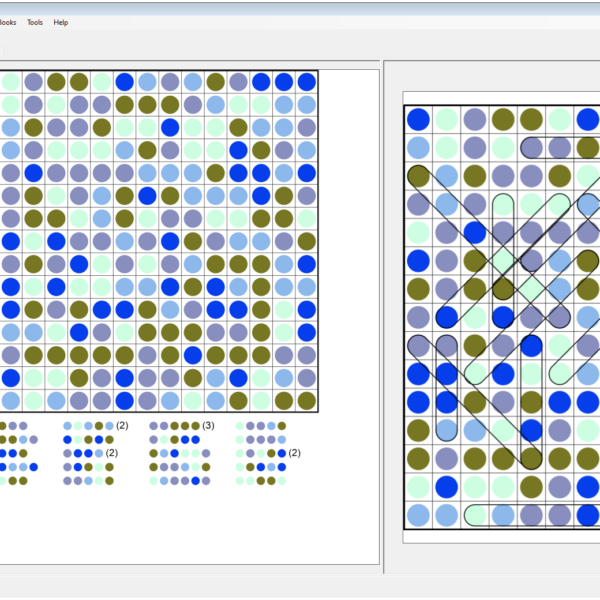Viewport: 600px width, 600px height.
Task: Click the top-left mint circle of left grid
Action: click(10, 82)
